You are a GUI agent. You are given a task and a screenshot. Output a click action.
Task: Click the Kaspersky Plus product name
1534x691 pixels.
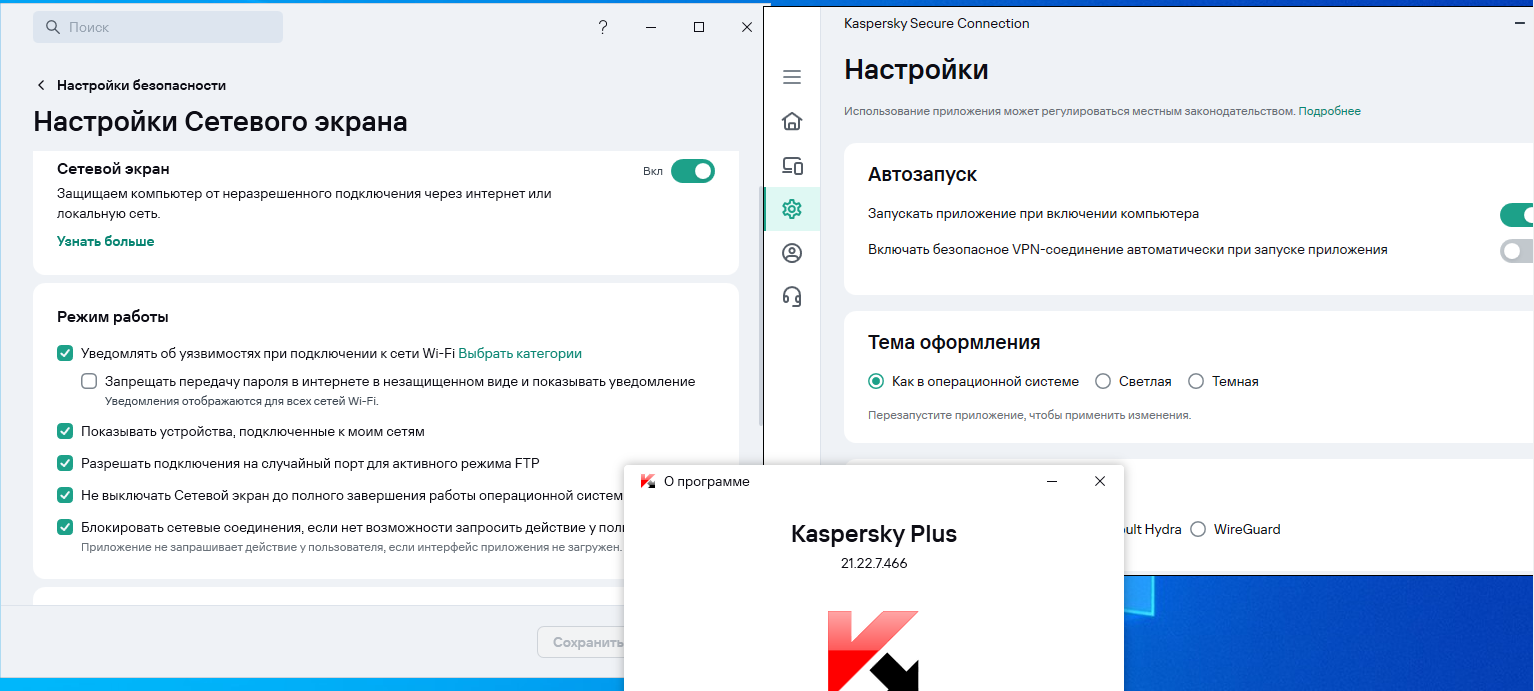[x=874, y=534]
